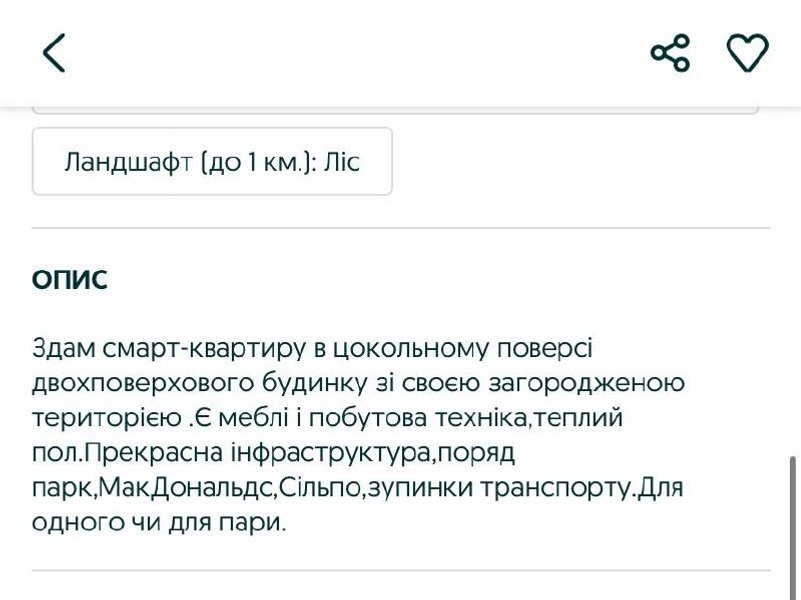Add listing to favorites with heart icon
Viewport: 801px width, 600px height.
[747, 52]
